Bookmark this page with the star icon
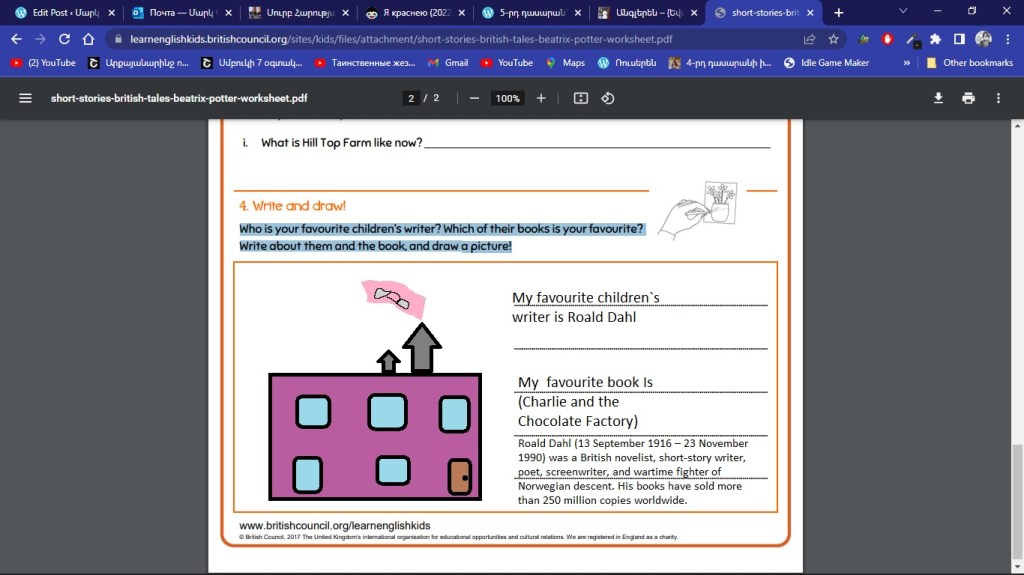 coord(833,40)
